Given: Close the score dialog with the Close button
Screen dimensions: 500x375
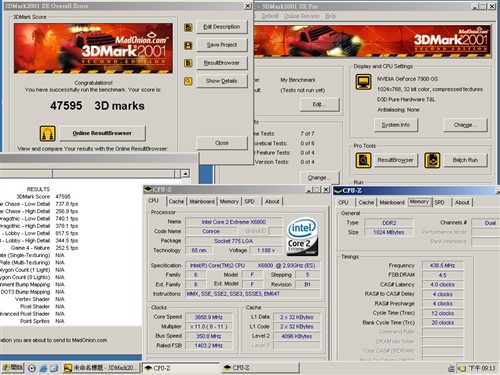Looking at the screenshot, I should (x=222, y=143).
